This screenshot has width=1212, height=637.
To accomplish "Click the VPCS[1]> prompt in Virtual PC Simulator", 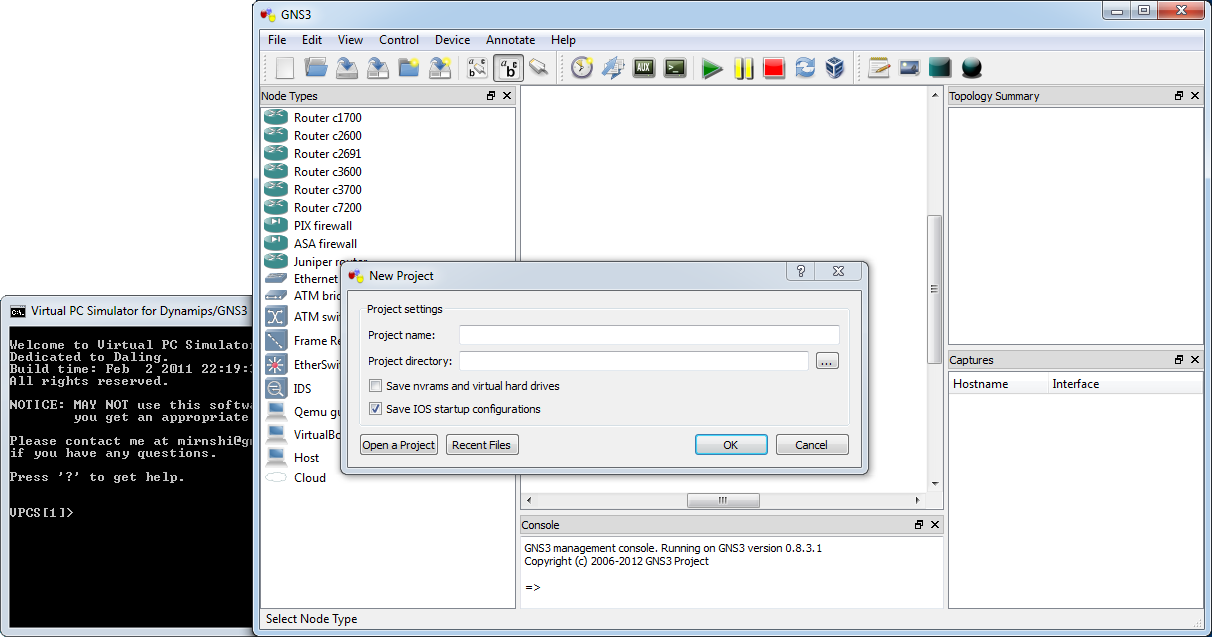I will 42,512.
